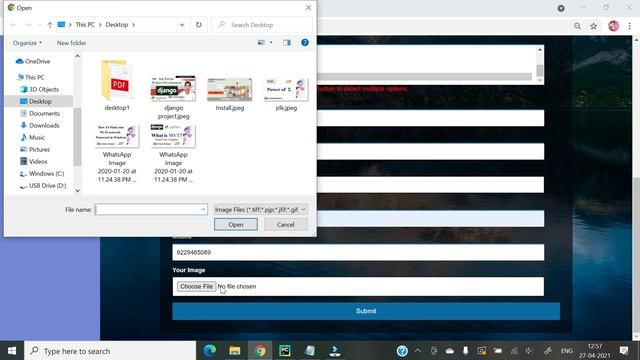Click the Get Help tray icon
Screen dimensions: 640x360
click(402, 351)
